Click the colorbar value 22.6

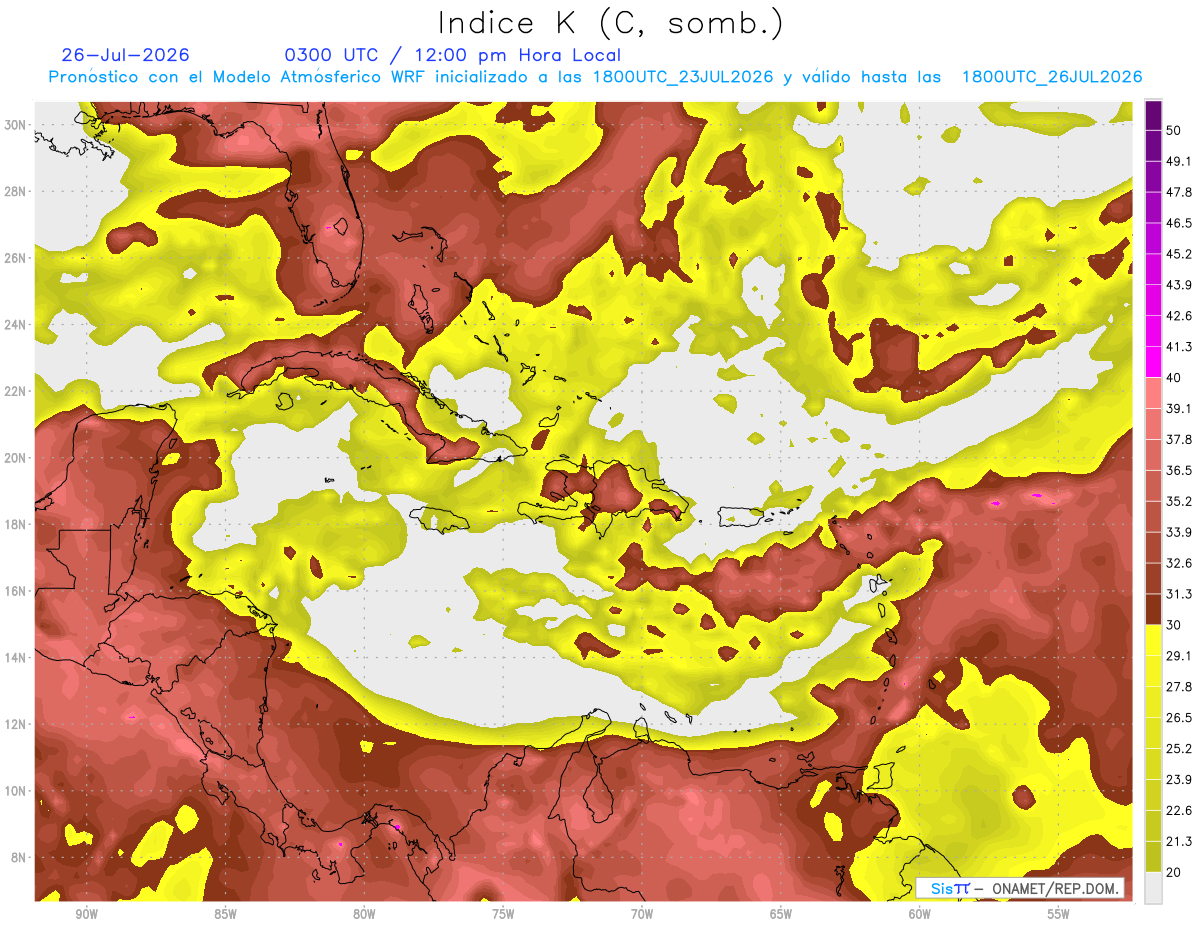[1179, 810]
